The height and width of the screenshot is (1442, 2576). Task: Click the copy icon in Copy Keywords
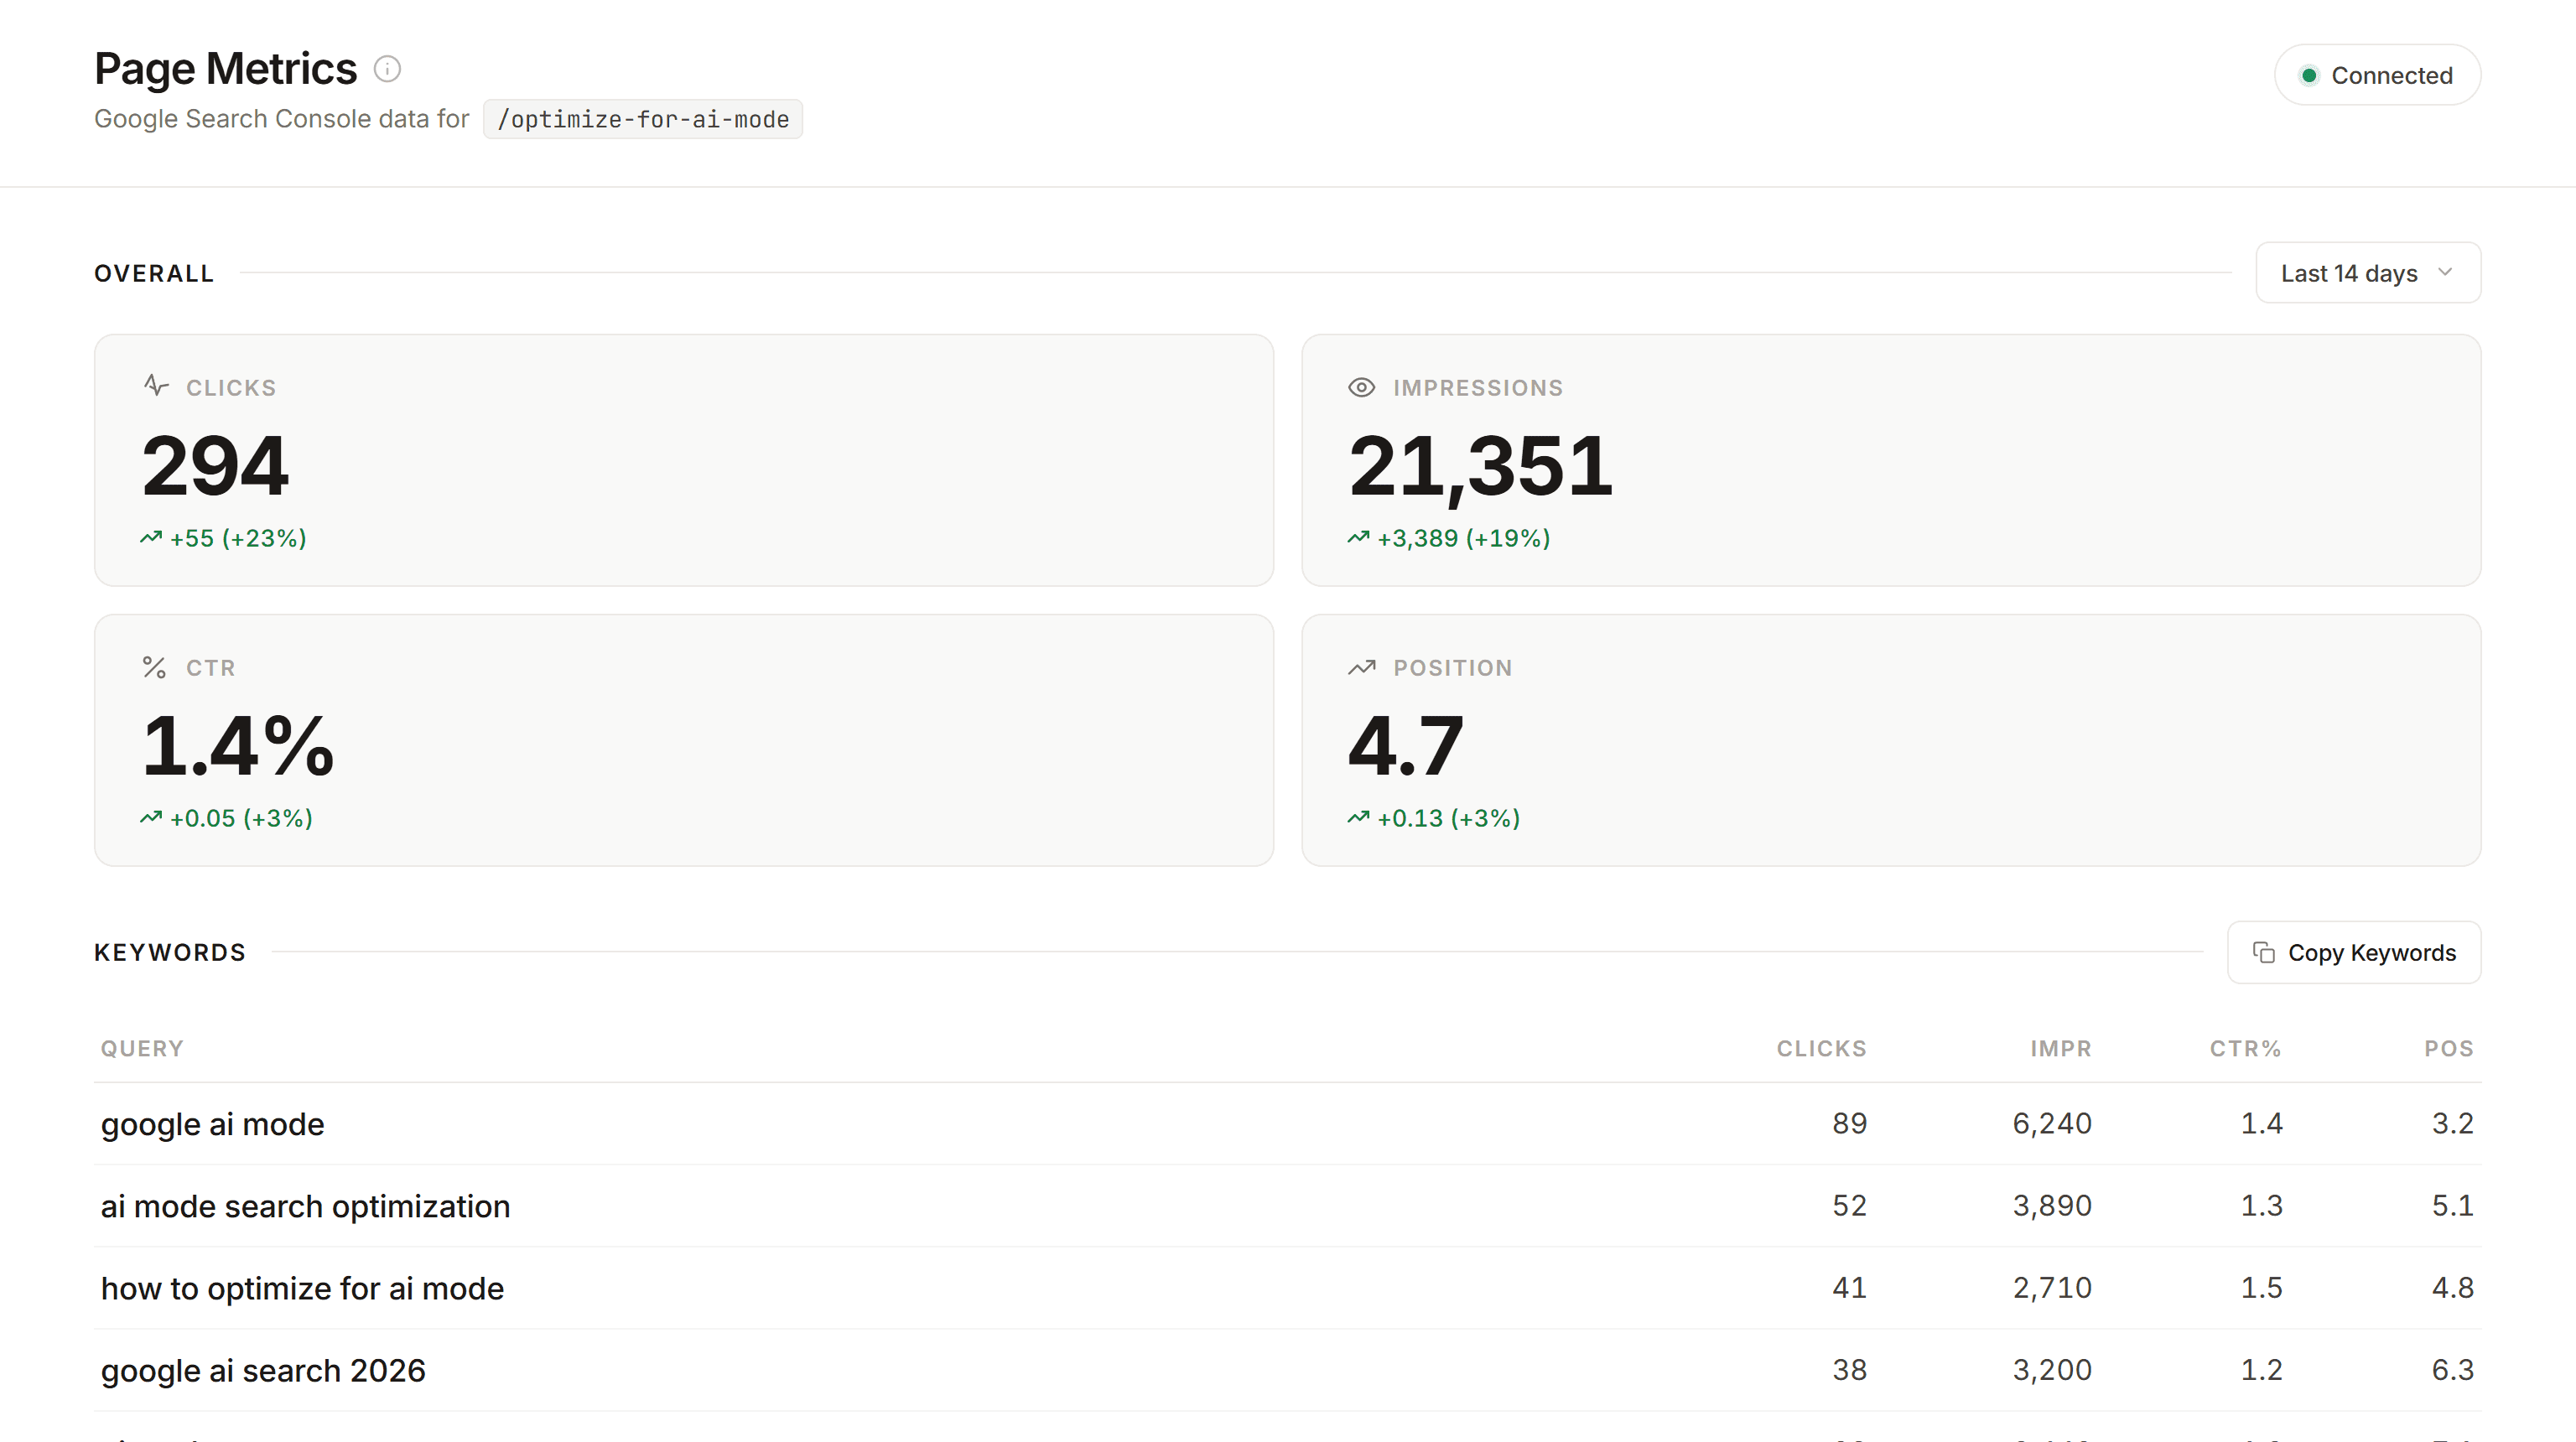tap(2263, 952)
